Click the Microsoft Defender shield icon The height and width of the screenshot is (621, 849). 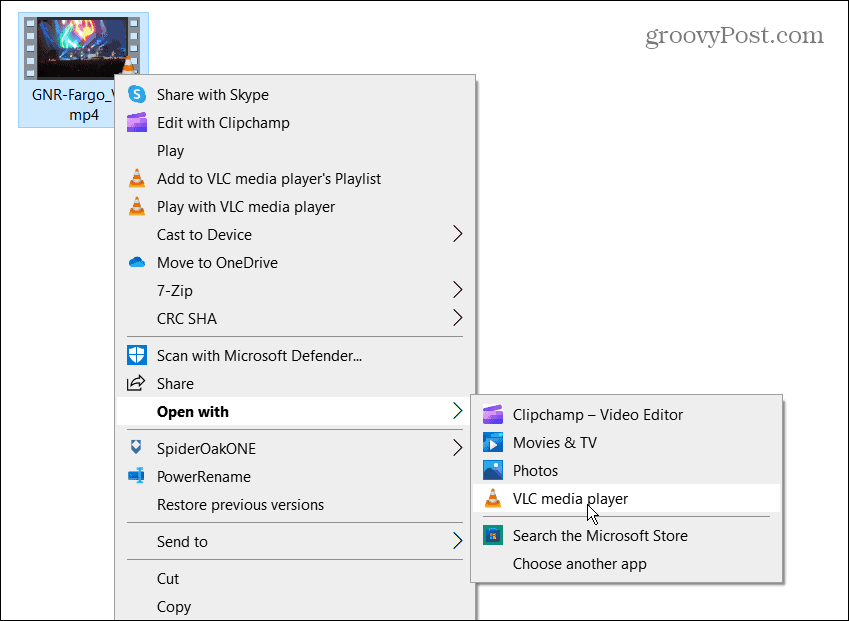(x=137, y=355)
